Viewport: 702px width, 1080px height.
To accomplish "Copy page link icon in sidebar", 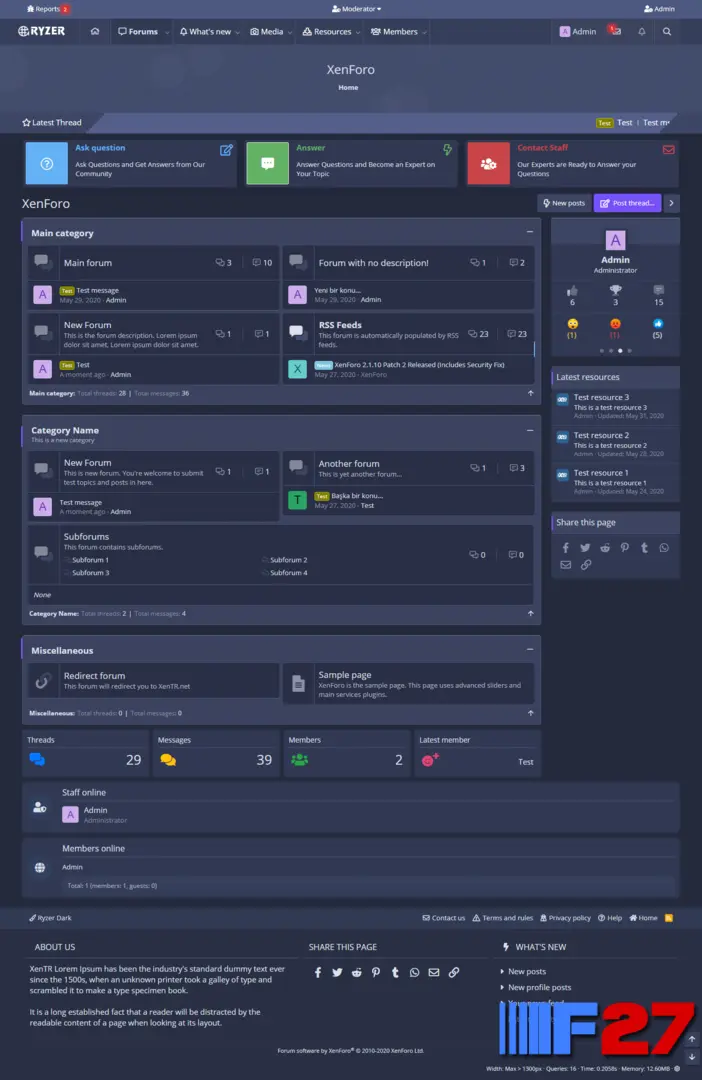I will pyautogui.click(x=586, y=565).
